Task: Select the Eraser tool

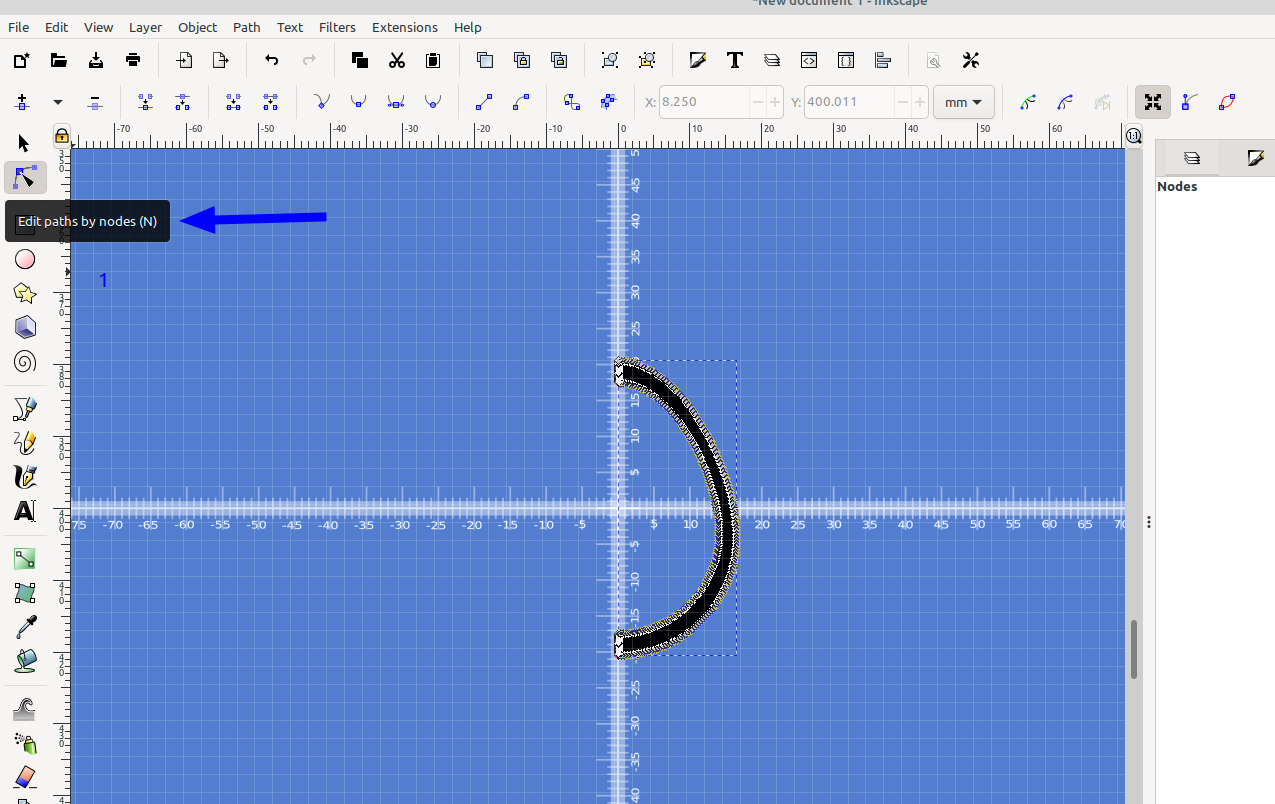Action: point(25,777)
